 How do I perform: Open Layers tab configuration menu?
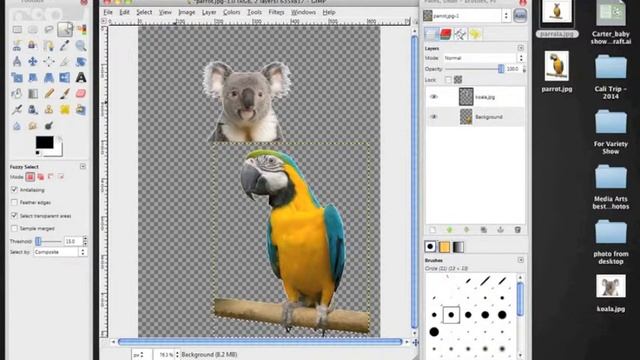[520, 48]
